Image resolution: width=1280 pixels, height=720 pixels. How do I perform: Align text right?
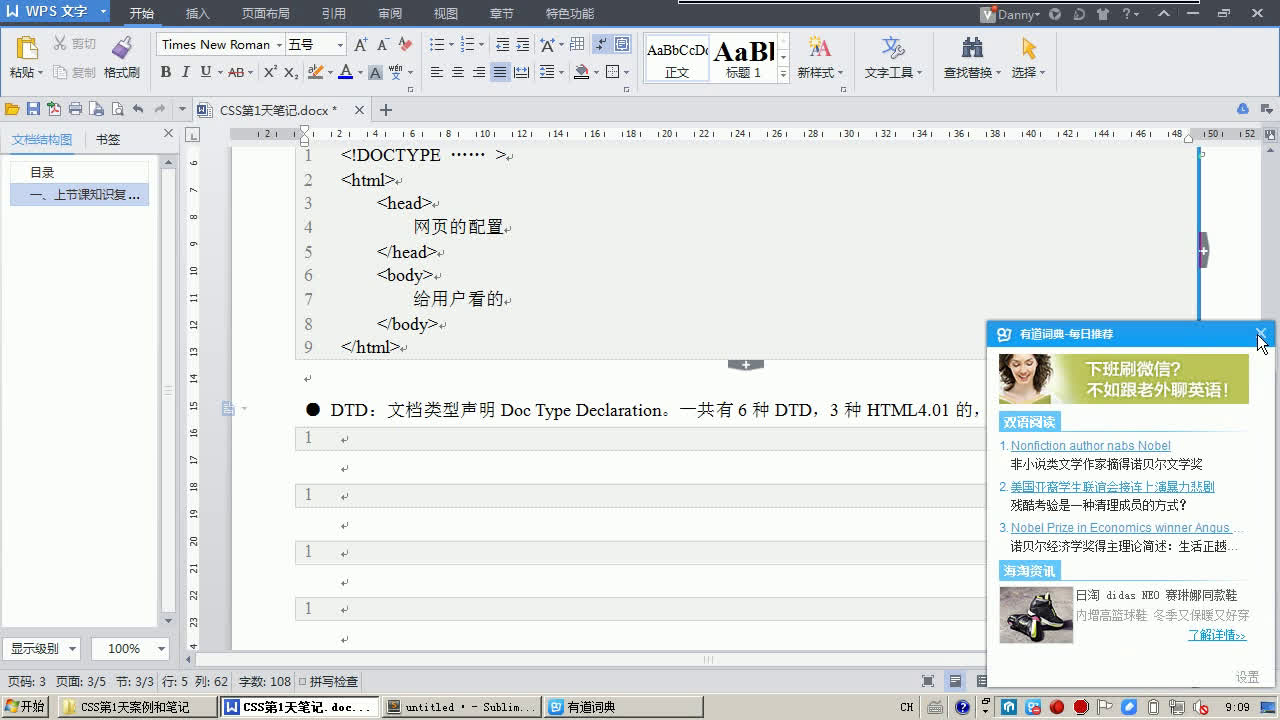click(479, 72)
